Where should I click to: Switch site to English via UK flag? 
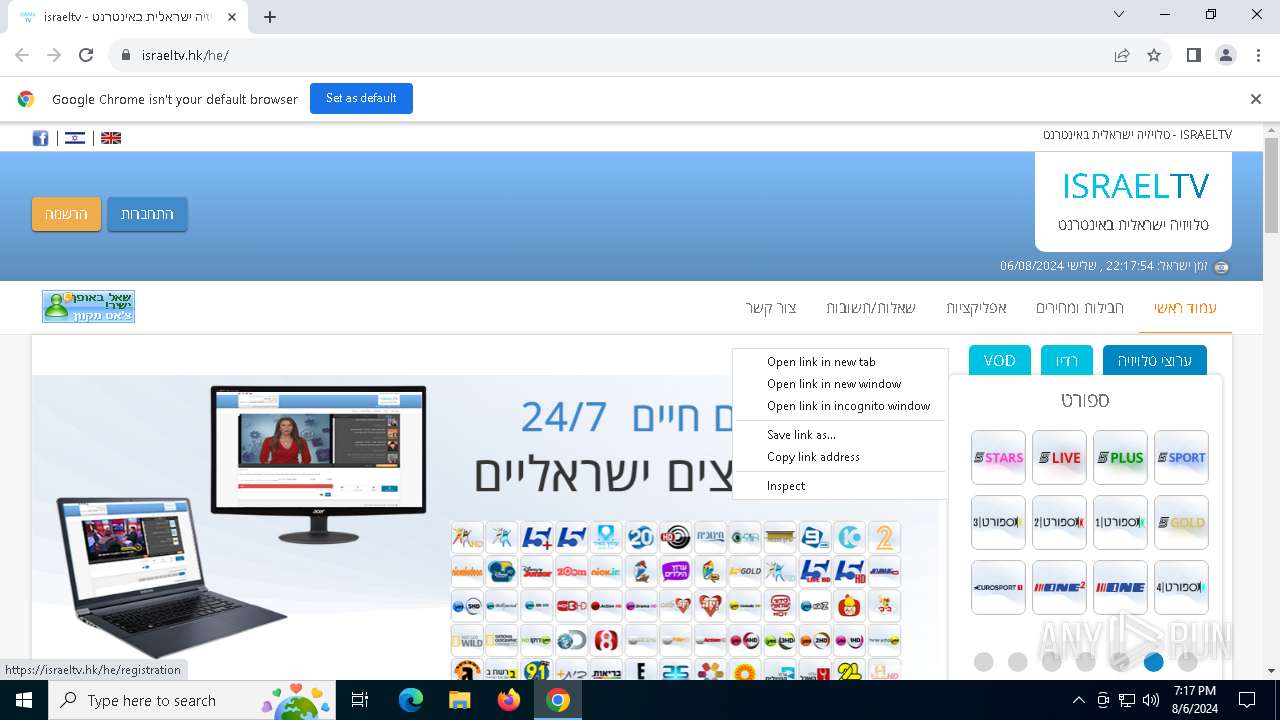(x=111, y=138)
